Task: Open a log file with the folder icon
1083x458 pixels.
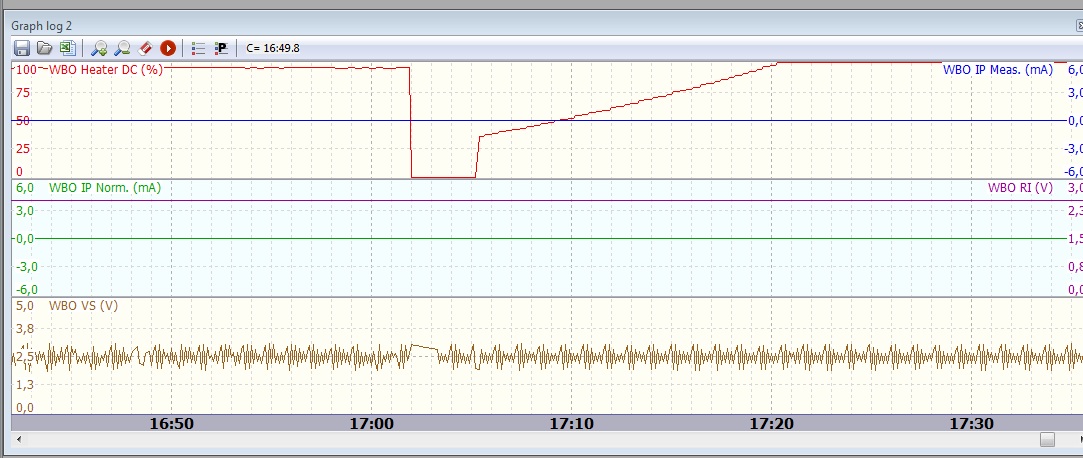Action: click(44, 47)
